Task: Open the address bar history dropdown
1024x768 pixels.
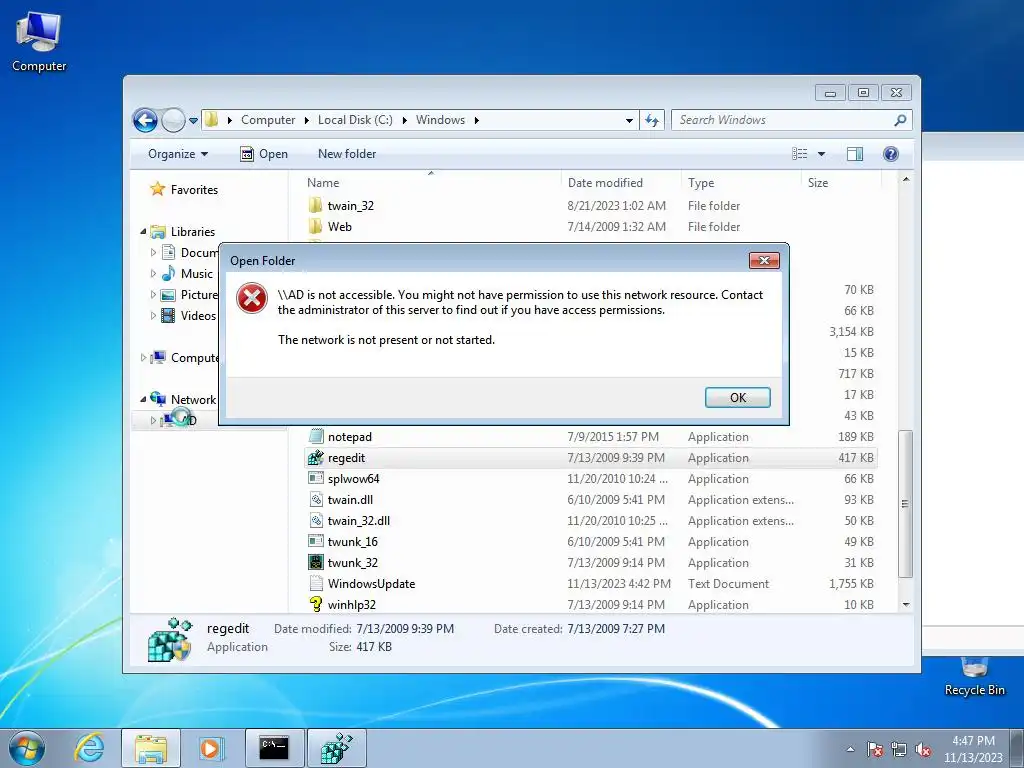Action: point(629,120)
